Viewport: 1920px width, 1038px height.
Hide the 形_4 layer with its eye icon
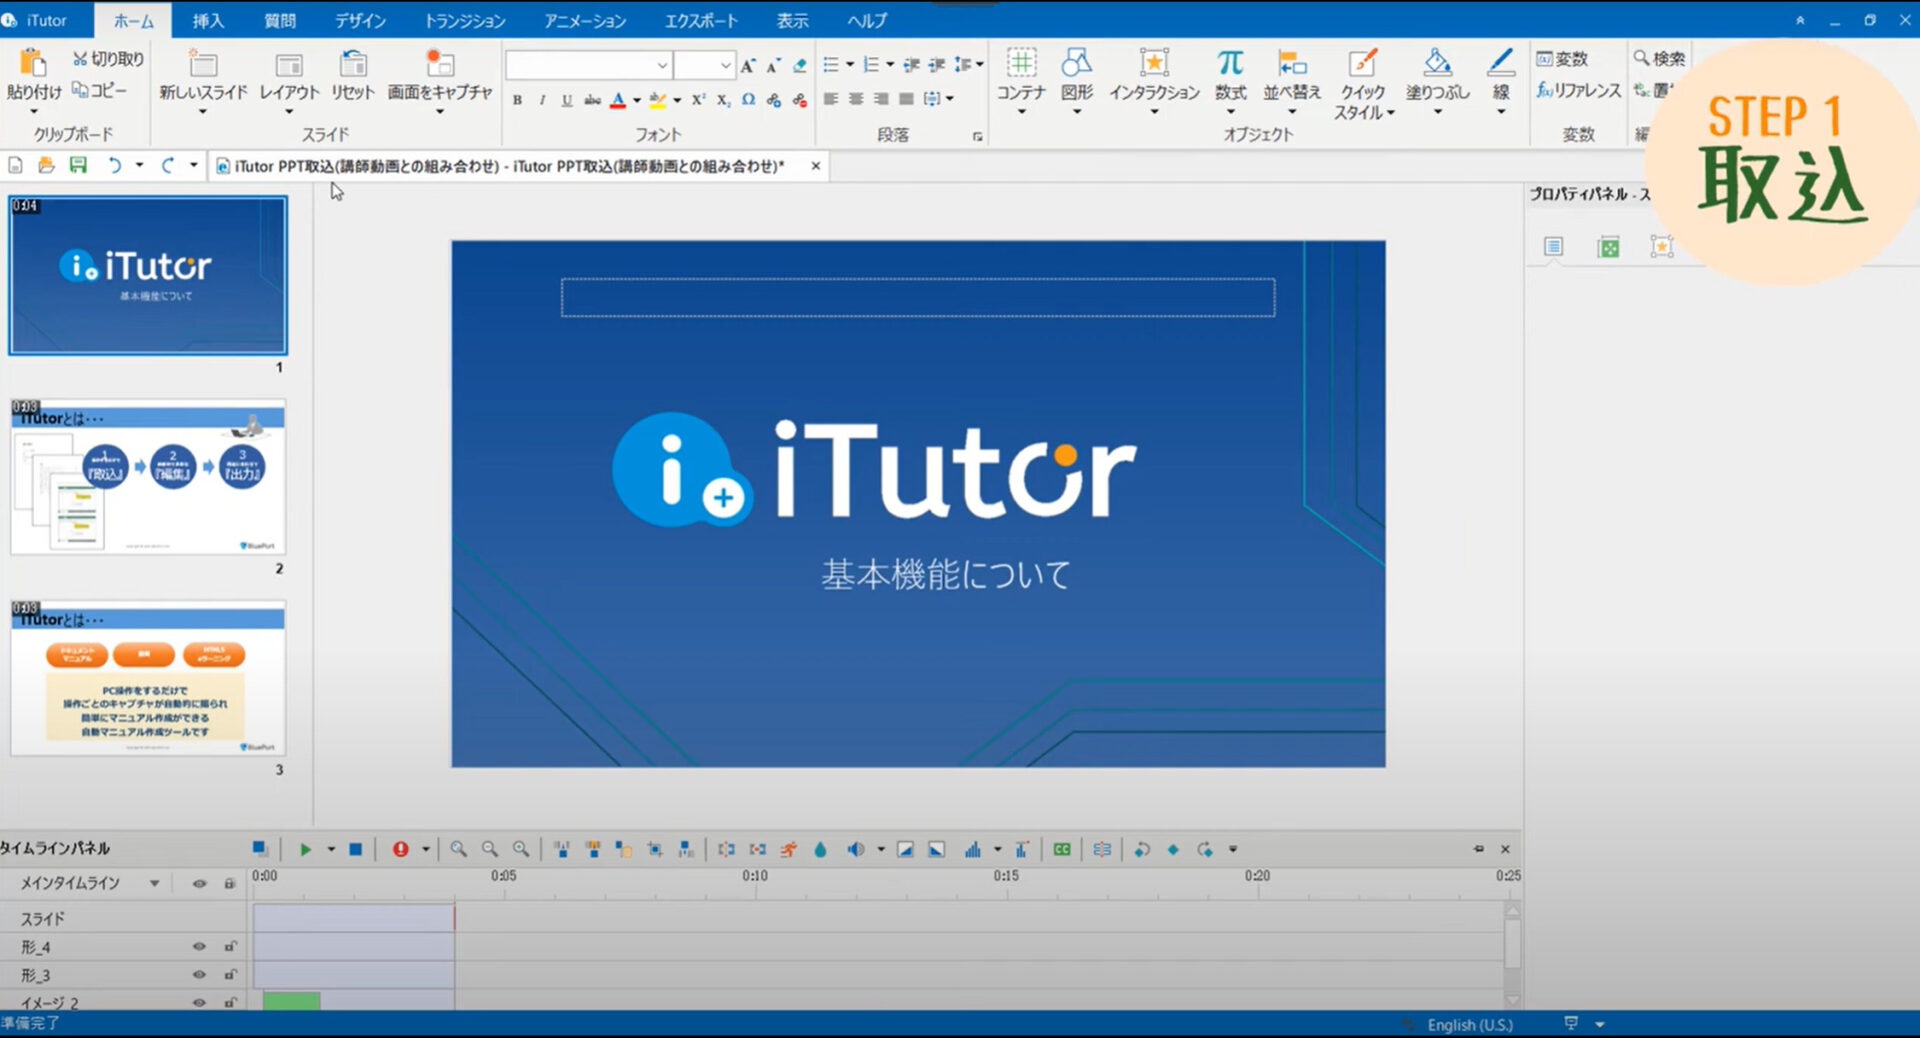(x=199, y=947)
